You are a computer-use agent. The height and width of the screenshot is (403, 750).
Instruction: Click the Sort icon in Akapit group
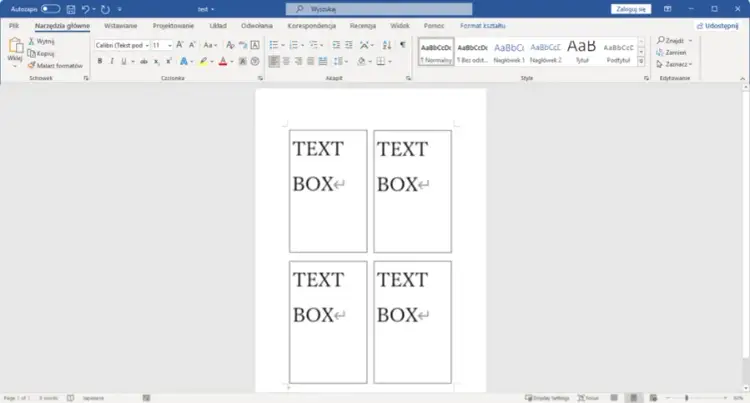(x=387, y=45)
